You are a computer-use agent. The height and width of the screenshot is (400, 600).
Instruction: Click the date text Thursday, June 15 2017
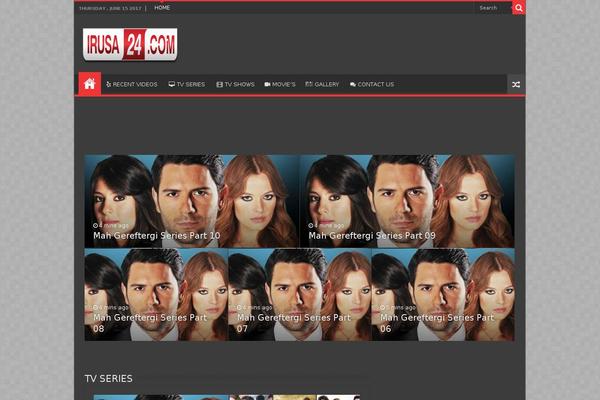[x=110, y=8]
